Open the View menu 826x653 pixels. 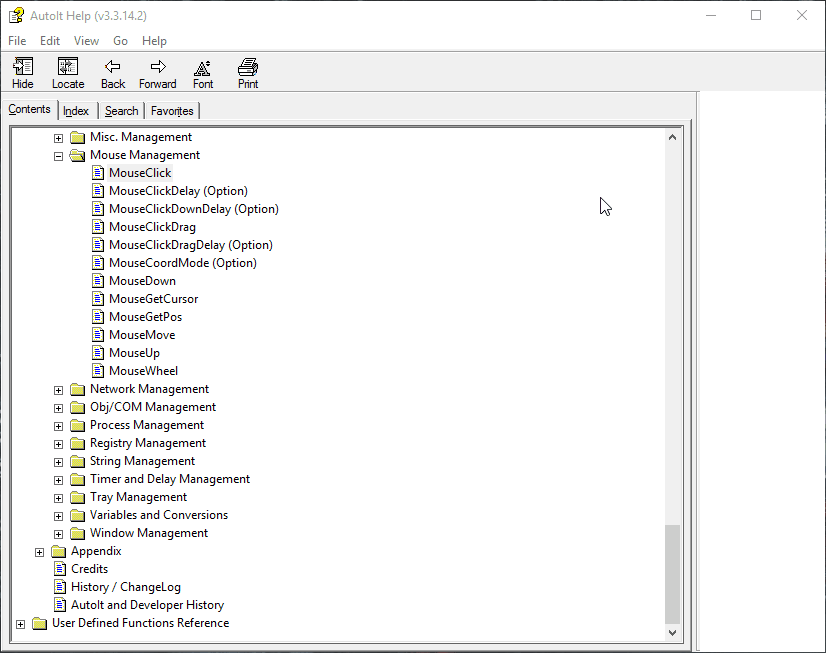pyautogui.click(x=86, y=41)
